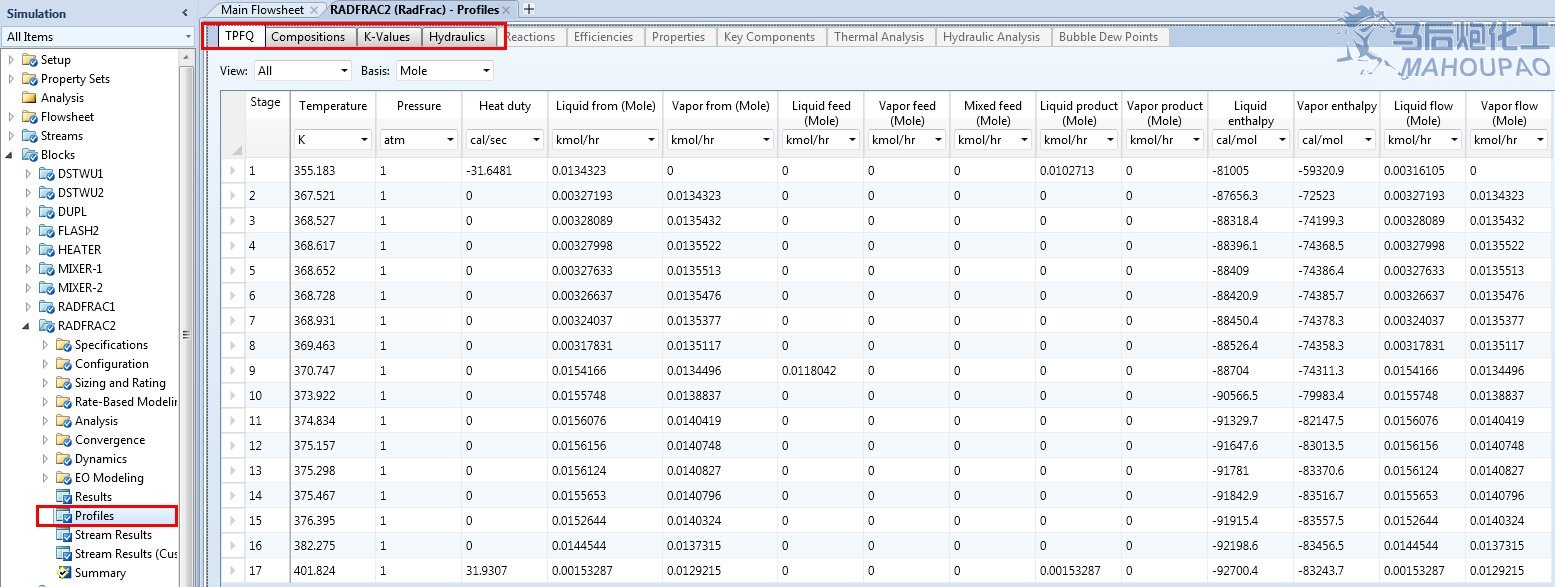The width and height of the screenshot is (1555, 587).
Task: Close the RADFRAC2 Profiles tab
Action: coord(508,10)
